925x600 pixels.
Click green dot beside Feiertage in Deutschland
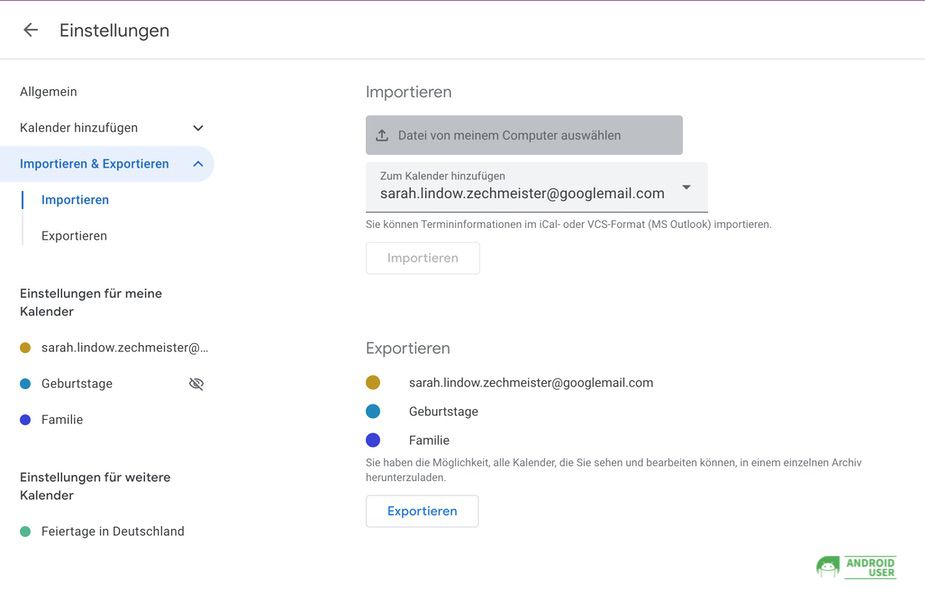pyautogui.click(x=25, y=531)
